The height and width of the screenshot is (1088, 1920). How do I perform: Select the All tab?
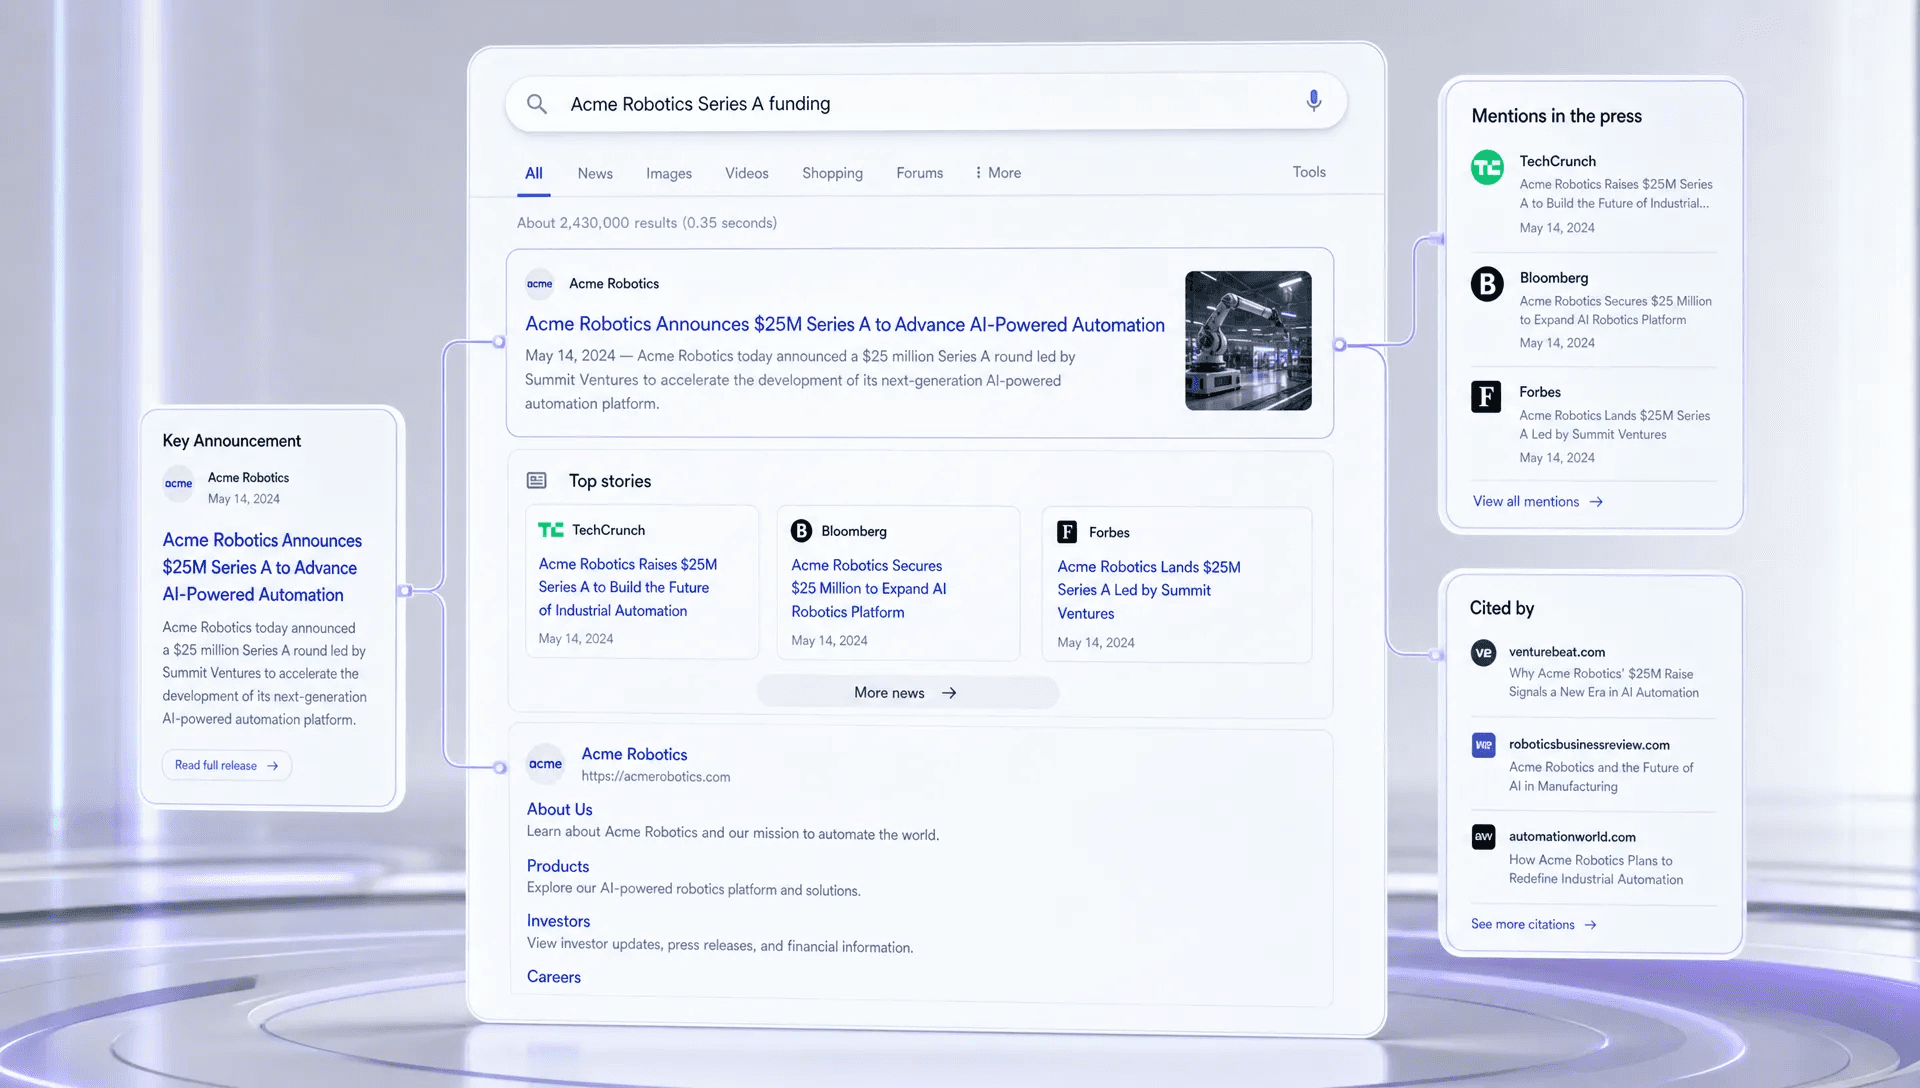pyautogui.click(x=534, y=173)
